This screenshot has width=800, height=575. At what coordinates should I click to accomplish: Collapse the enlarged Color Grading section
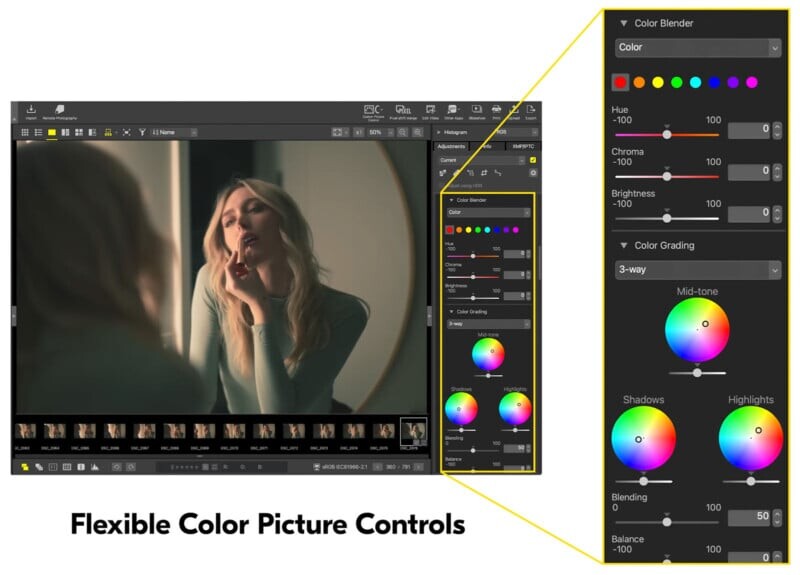[x=624, y=245]
